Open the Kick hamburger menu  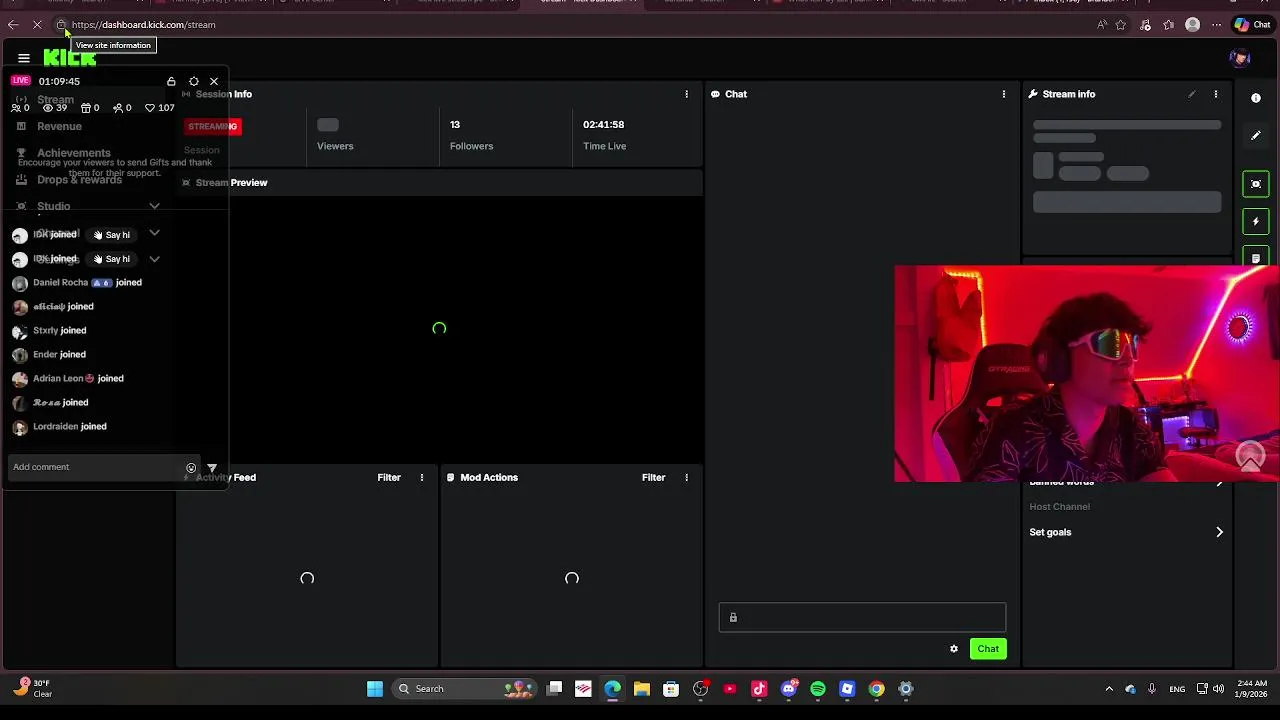coord(24,58)
